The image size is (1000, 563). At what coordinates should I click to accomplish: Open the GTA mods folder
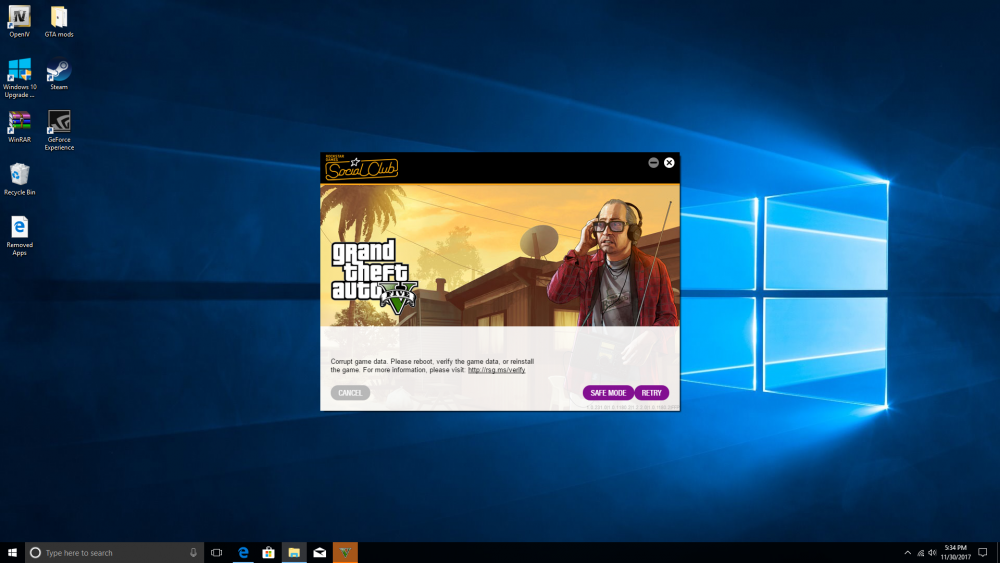59,21
